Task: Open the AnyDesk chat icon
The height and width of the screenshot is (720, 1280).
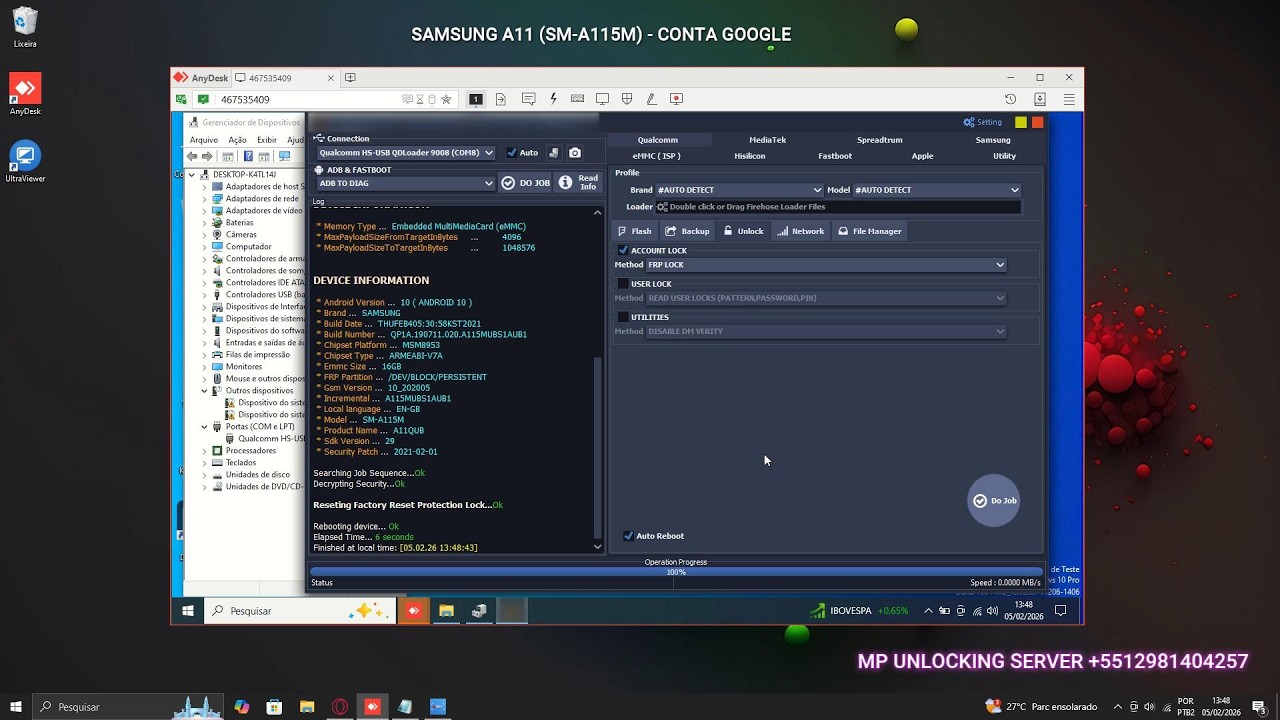Action: tap(528, 99)
